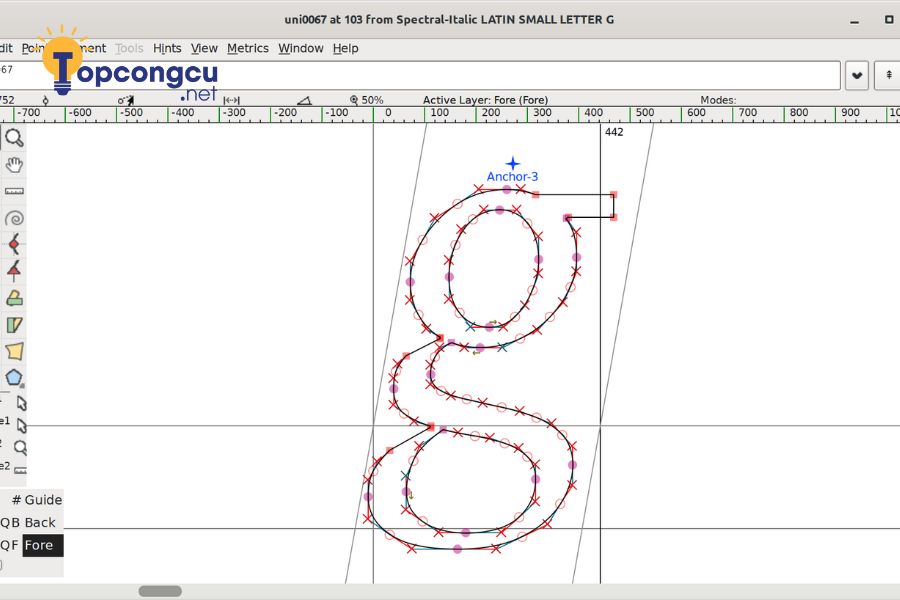Image resolution: width=900 pixels, height=600 pixels.
Task: Open the glyph word-list dropdown arrow
Action: tap(856, 75)
